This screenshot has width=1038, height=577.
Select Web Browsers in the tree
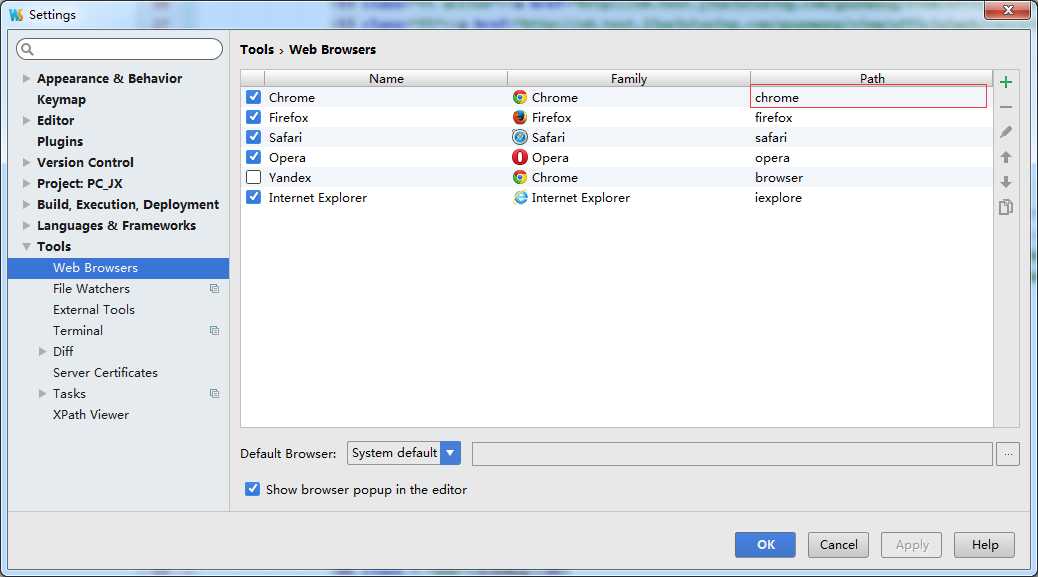[118, 268]
